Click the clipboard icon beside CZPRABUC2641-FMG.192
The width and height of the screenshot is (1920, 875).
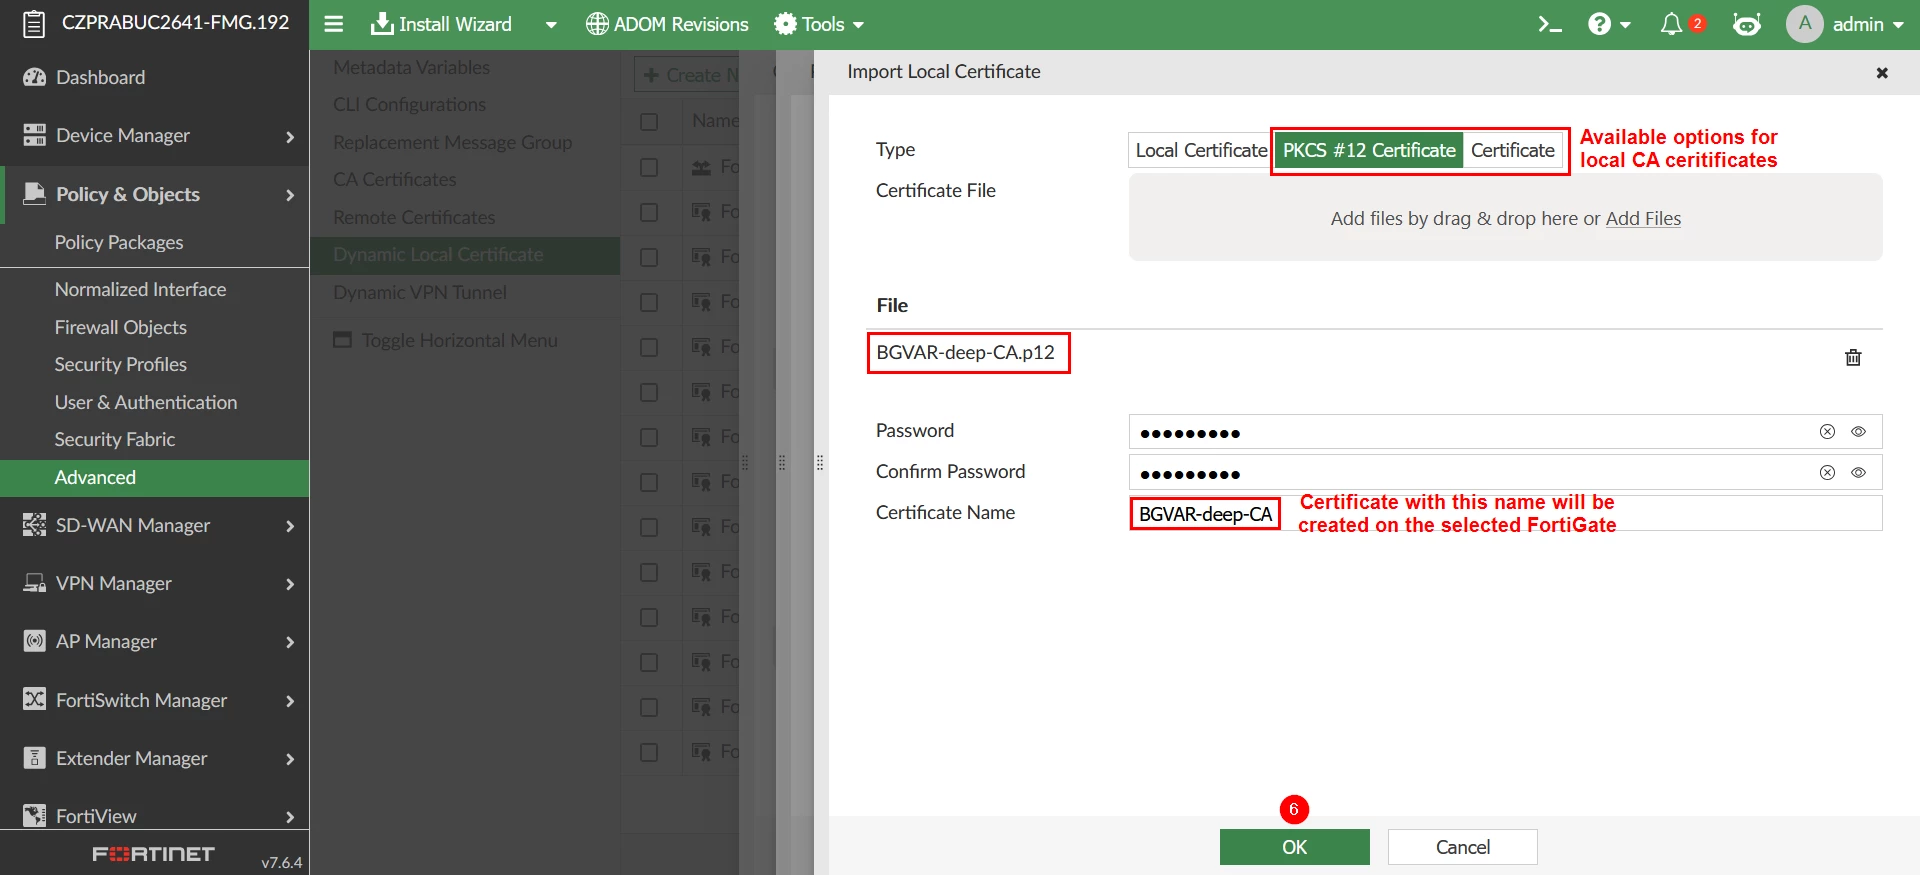tap(34, 23)
